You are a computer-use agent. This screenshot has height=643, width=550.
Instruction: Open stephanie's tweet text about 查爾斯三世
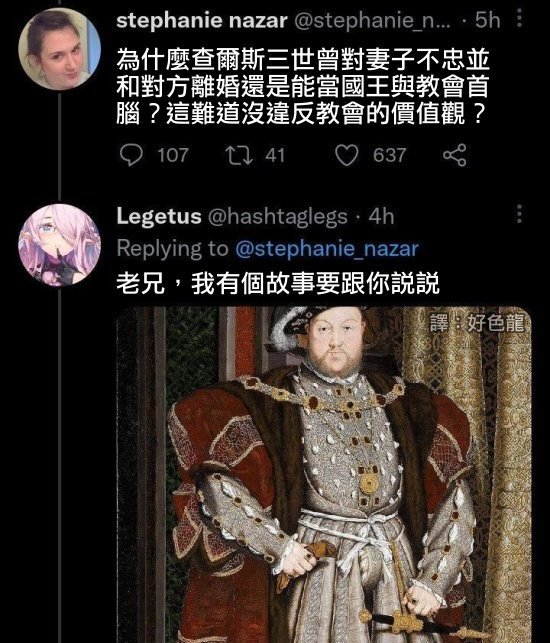[303, 87]
